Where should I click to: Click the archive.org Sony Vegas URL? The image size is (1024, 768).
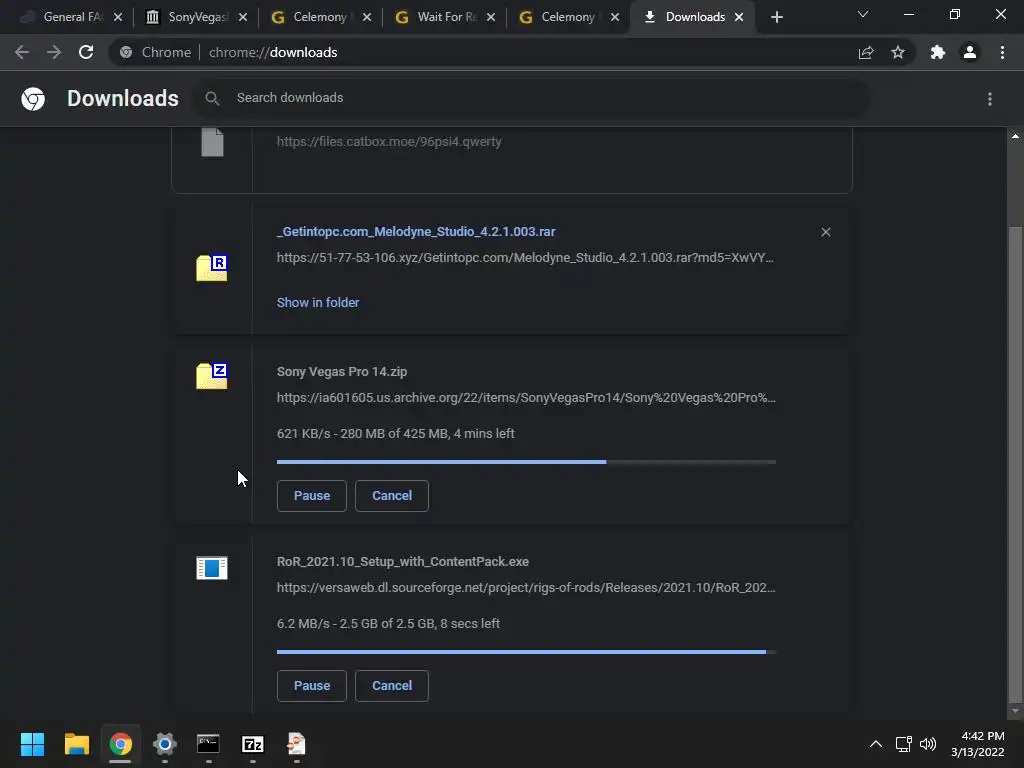click(x=526, y=397)
